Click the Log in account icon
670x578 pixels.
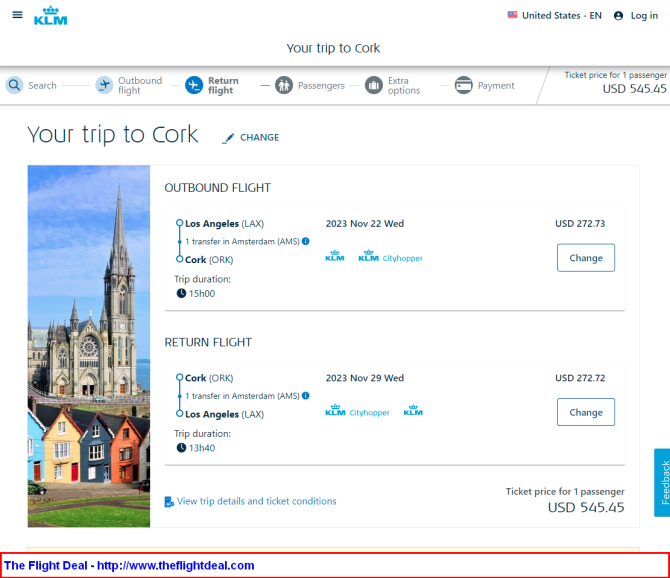pyautogui.click(x=618, y=16)
